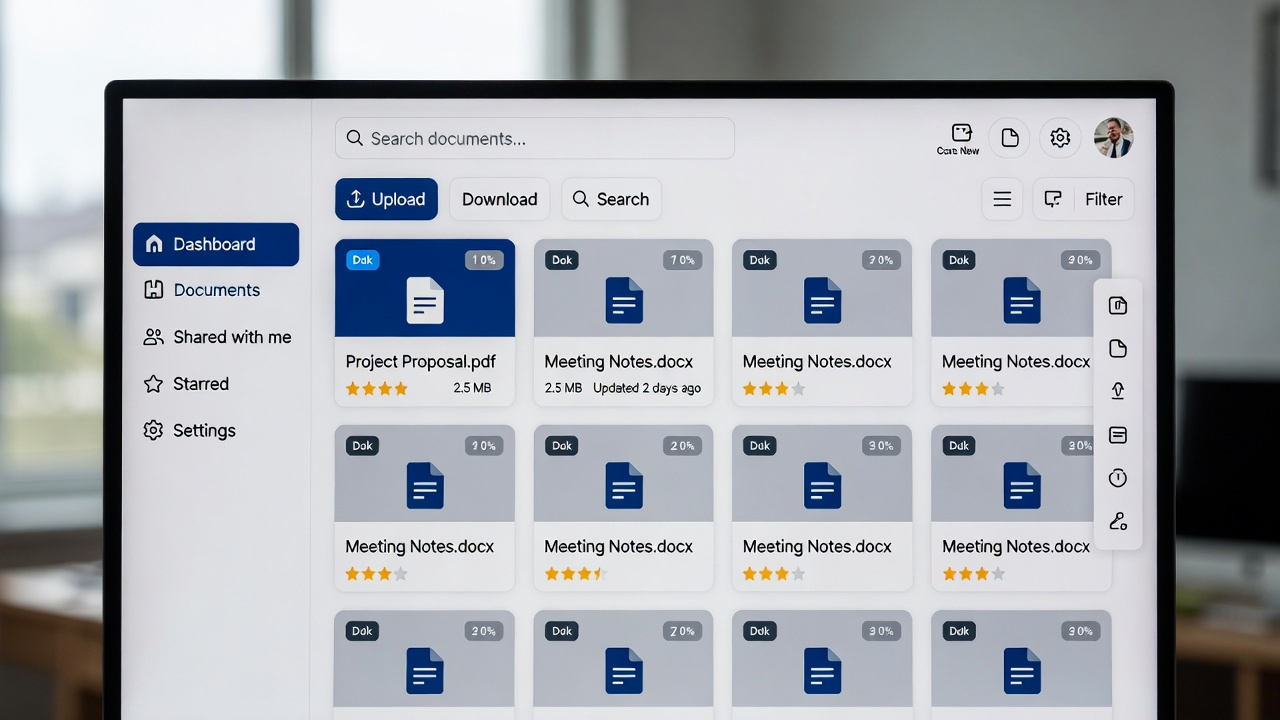
Task: Click the clock icon in floating toolbar
Action: pos(1118,478)
